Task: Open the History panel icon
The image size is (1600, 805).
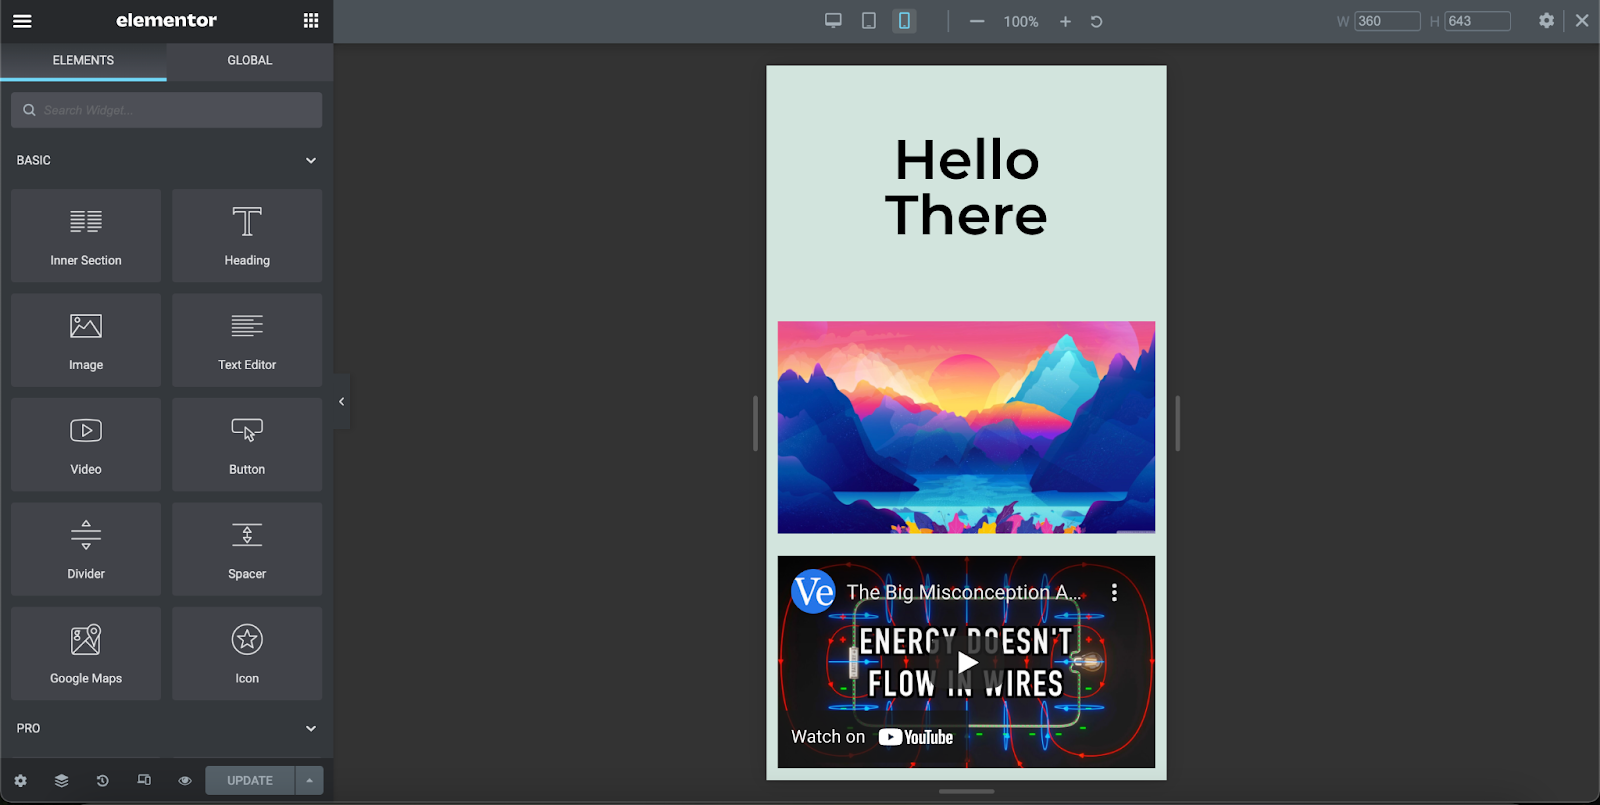Action: 102,780
